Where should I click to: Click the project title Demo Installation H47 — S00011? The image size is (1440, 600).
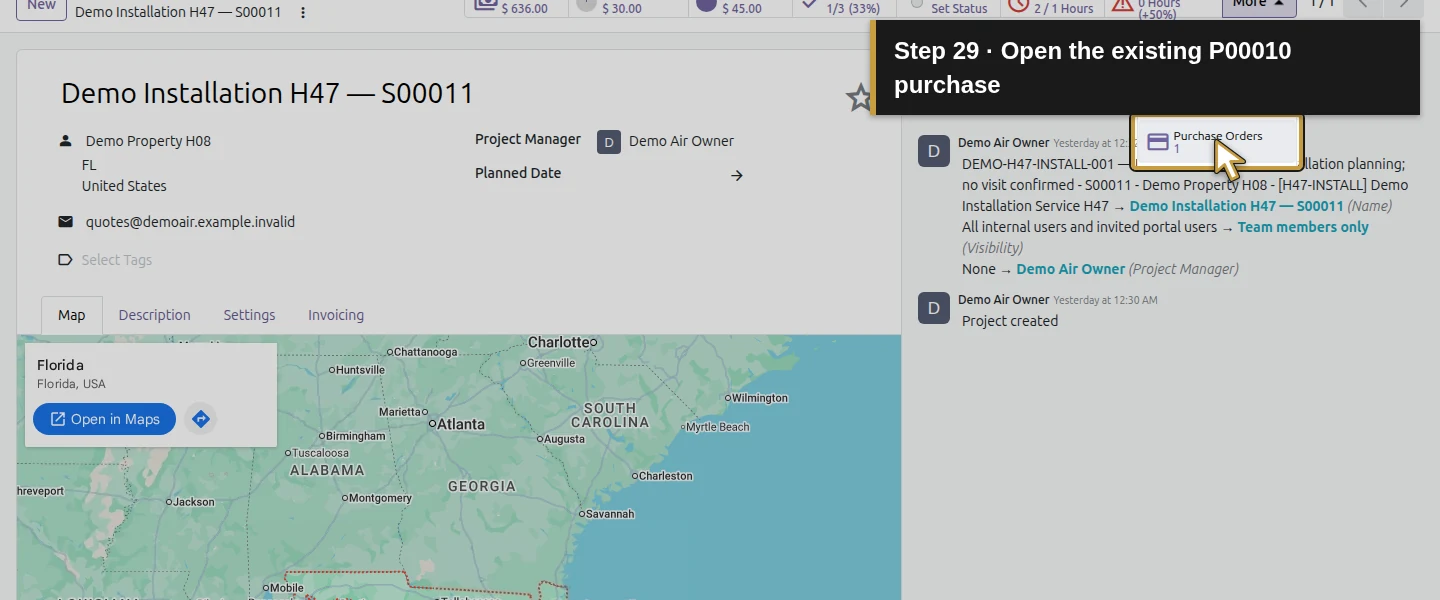[x=267, y=93]
